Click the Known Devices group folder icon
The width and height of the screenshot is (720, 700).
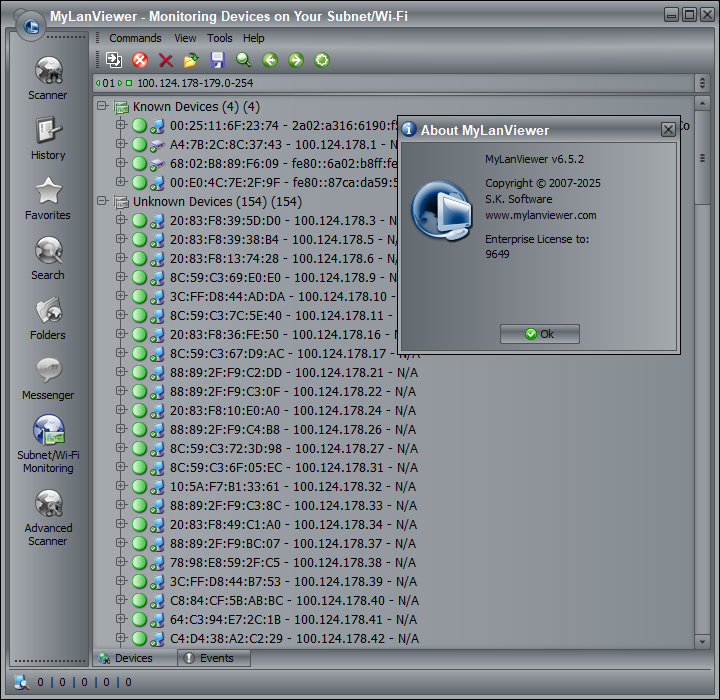[x=121, y=107]
